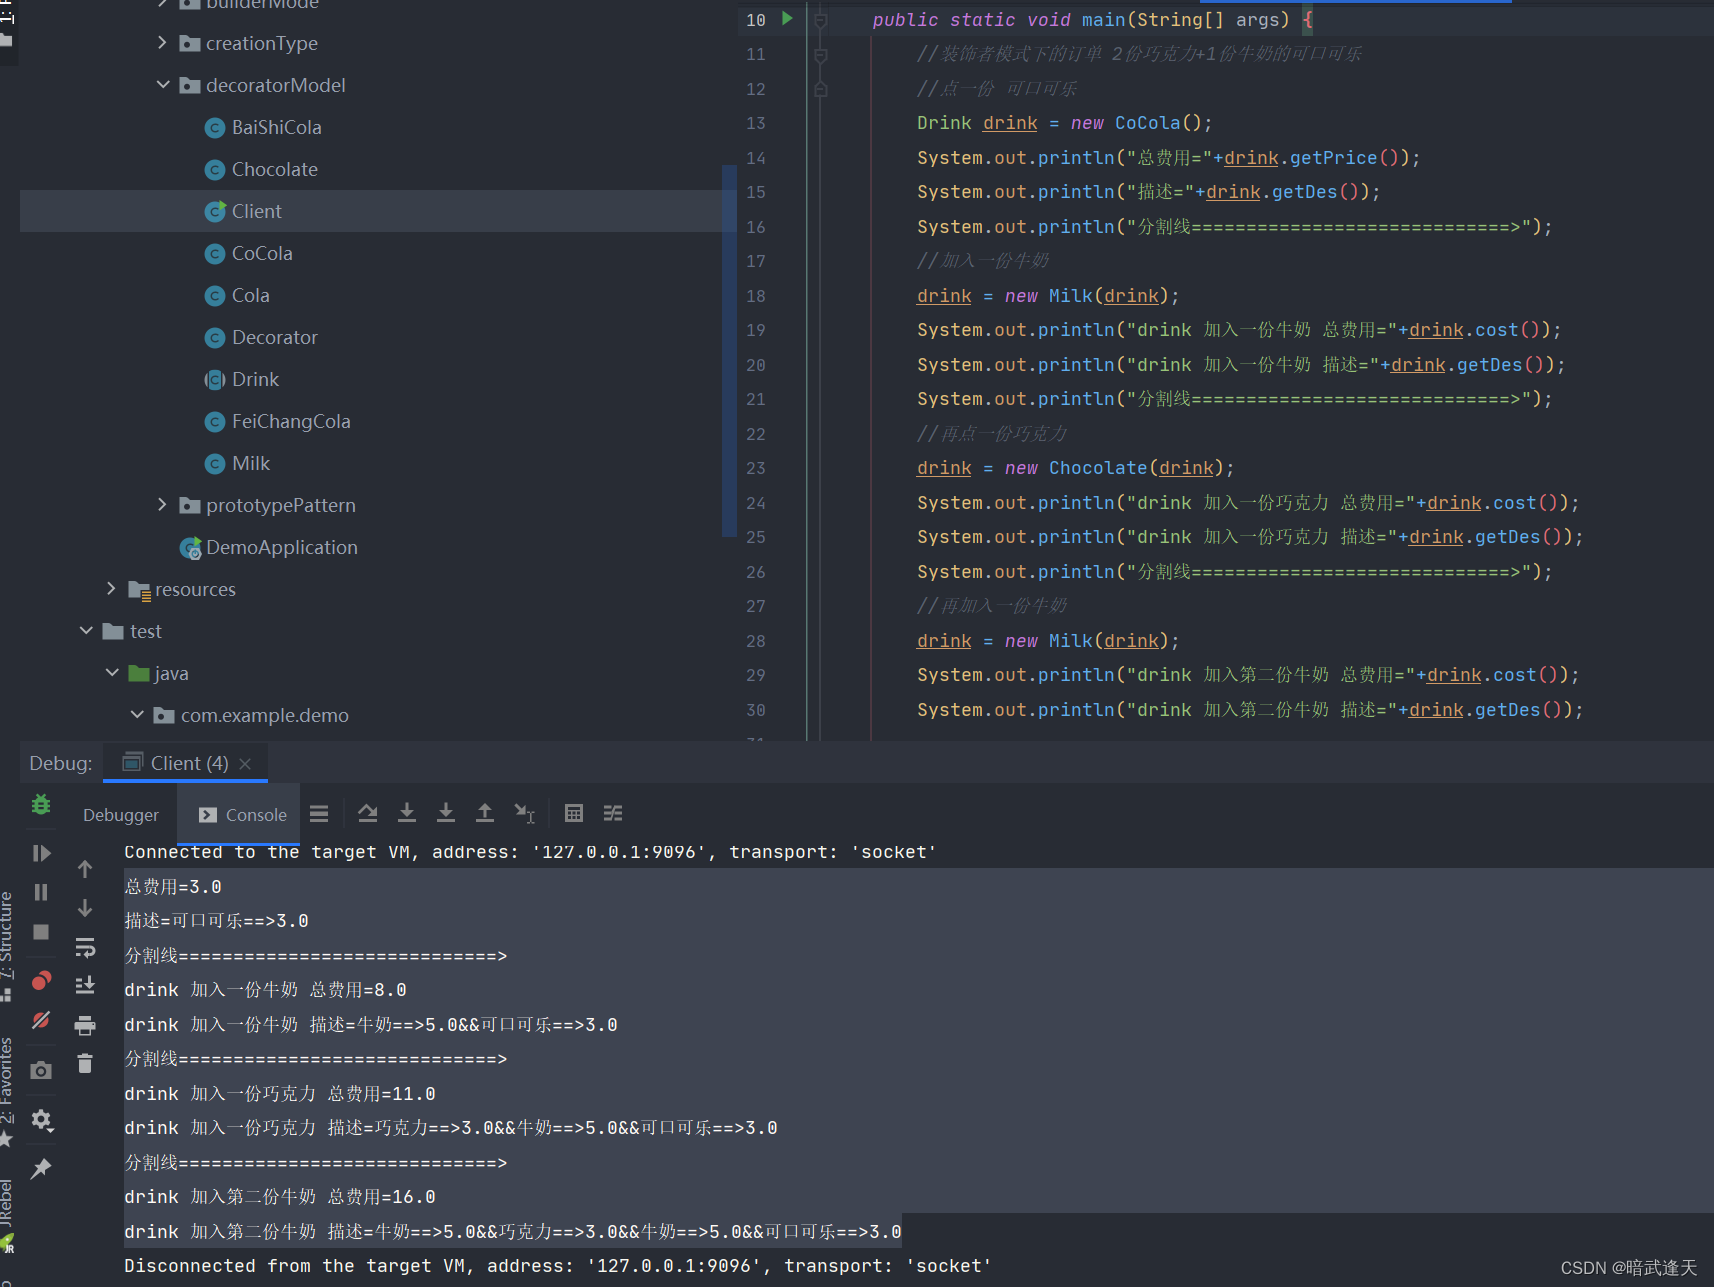
Task: Stop the debug session
Action: tap(41, 932)
